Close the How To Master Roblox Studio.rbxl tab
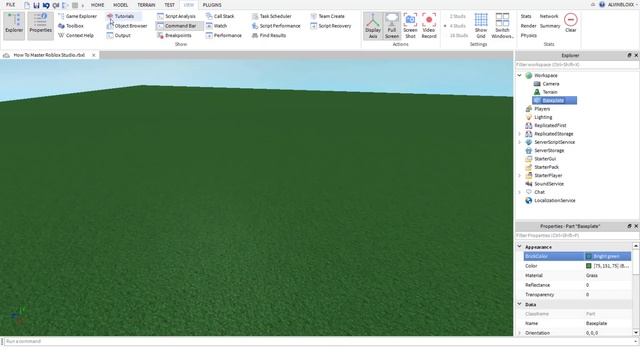This screenshot has height=360, width=640. [94, 55]
